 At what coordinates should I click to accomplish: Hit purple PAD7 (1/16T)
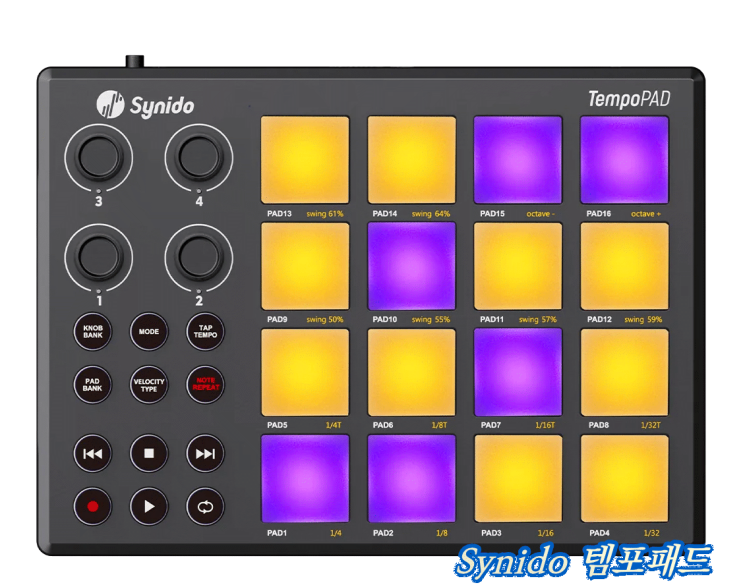(518, 372)
